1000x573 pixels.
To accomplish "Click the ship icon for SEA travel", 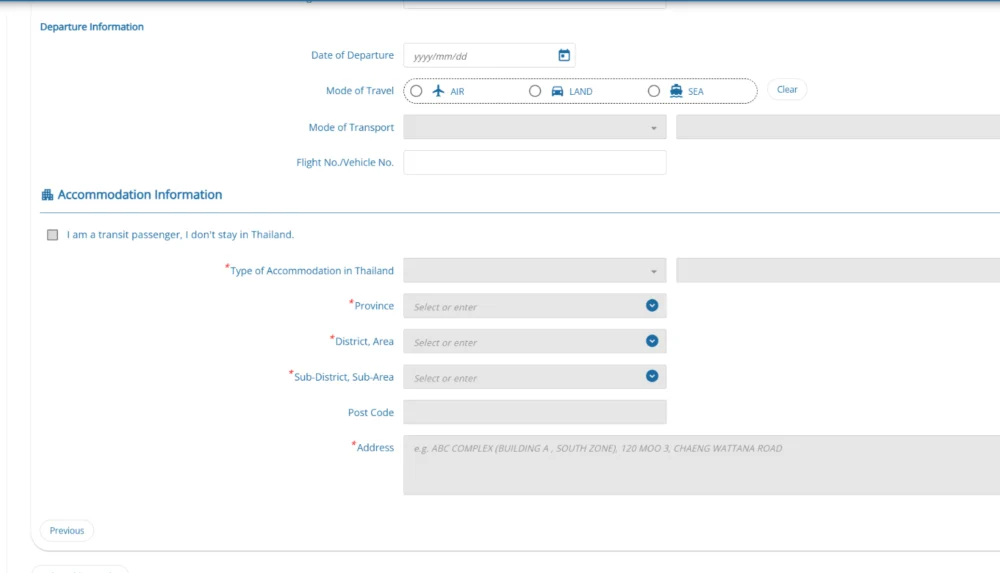I will point(676,91).
